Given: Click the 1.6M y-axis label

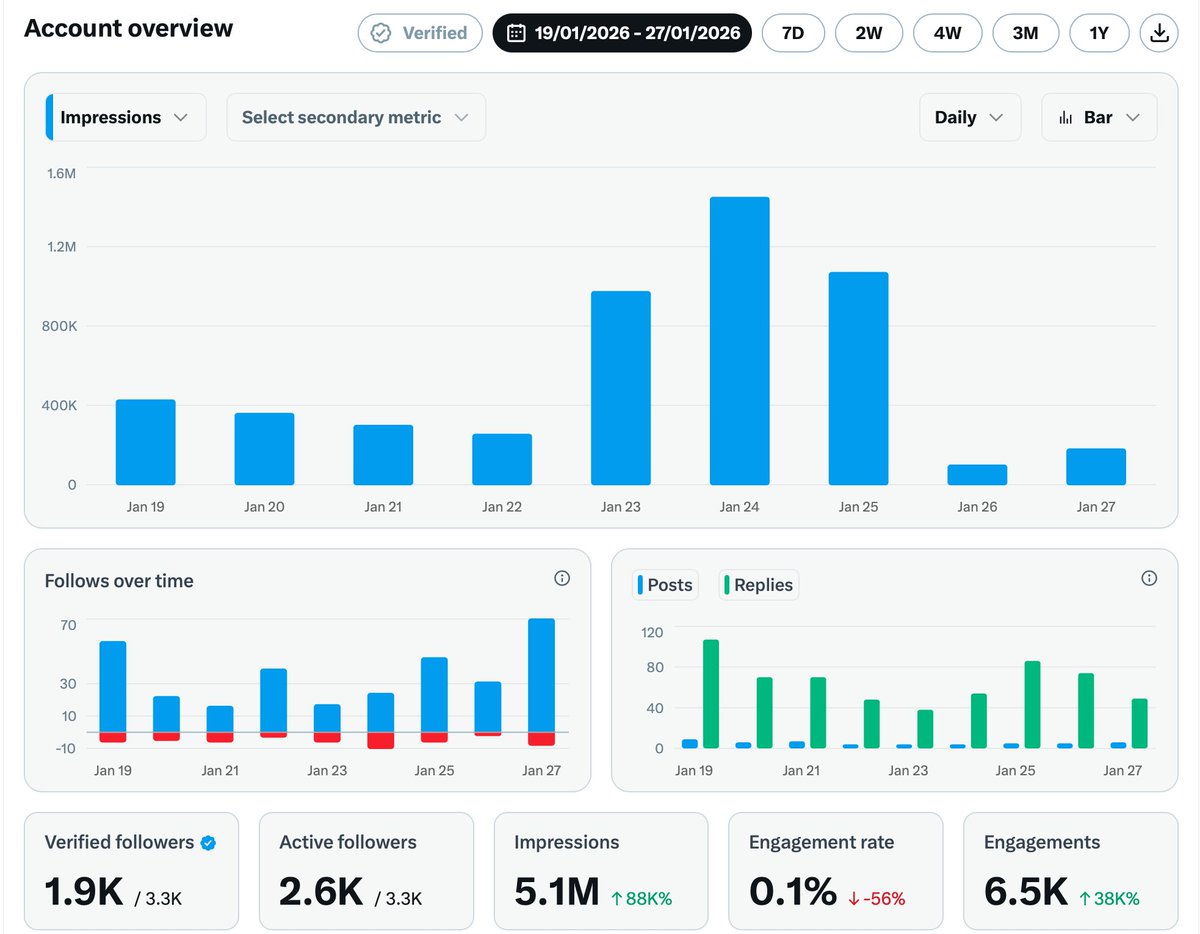Looking at the screenshot, I should click(x=61, y=174).
